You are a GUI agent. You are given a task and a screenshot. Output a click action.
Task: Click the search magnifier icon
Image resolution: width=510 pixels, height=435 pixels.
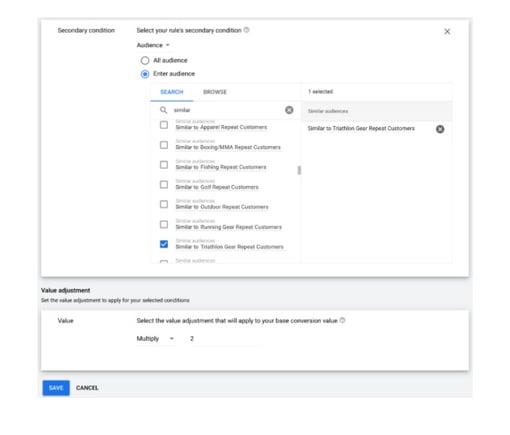(x=163, y=110)
